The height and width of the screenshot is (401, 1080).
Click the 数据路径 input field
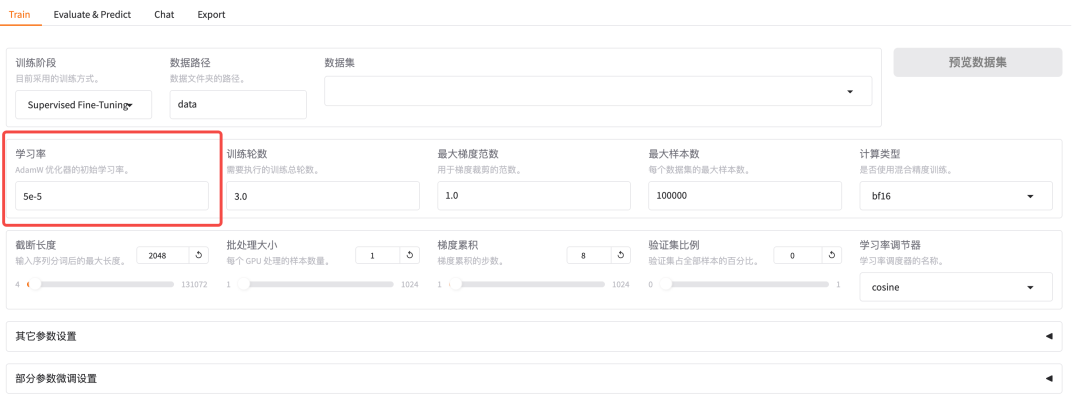tap(238, 105)
